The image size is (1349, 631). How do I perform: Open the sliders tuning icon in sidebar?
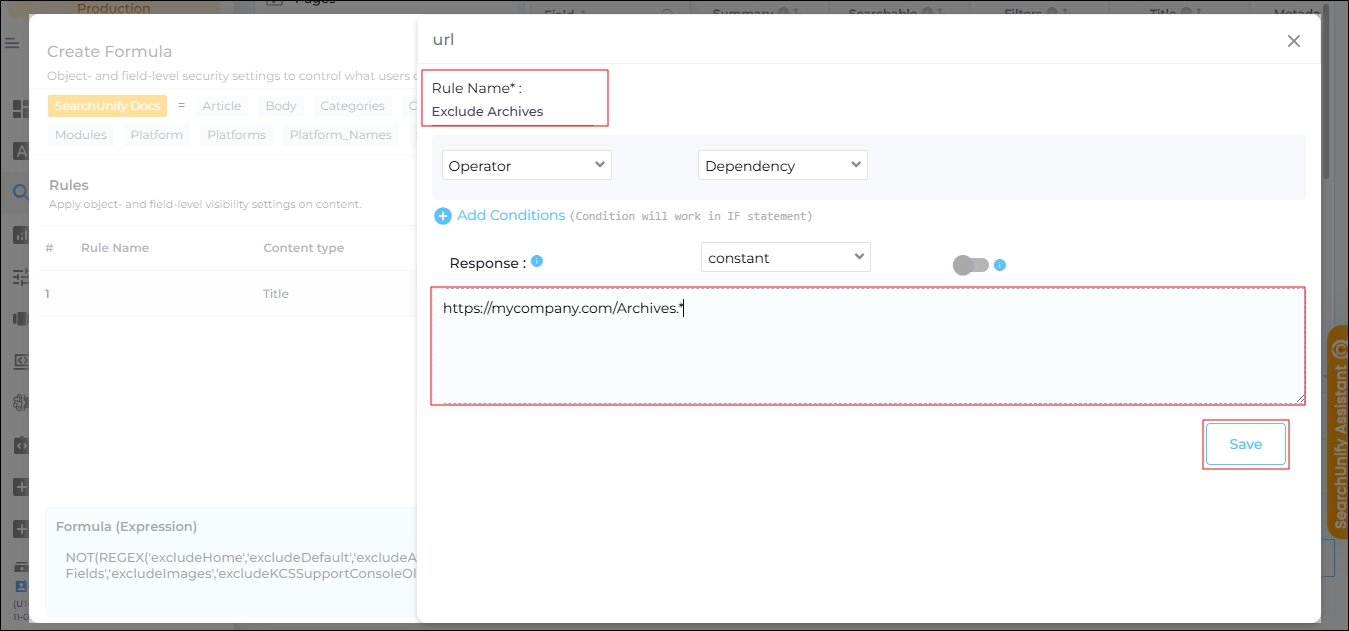19,277
